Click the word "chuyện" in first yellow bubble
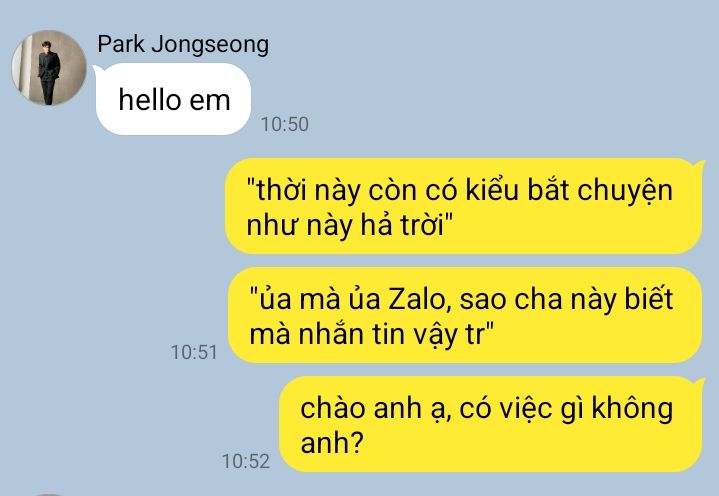Screen dimensions: 719x496 pyautogui.click(x=625, y=191)
